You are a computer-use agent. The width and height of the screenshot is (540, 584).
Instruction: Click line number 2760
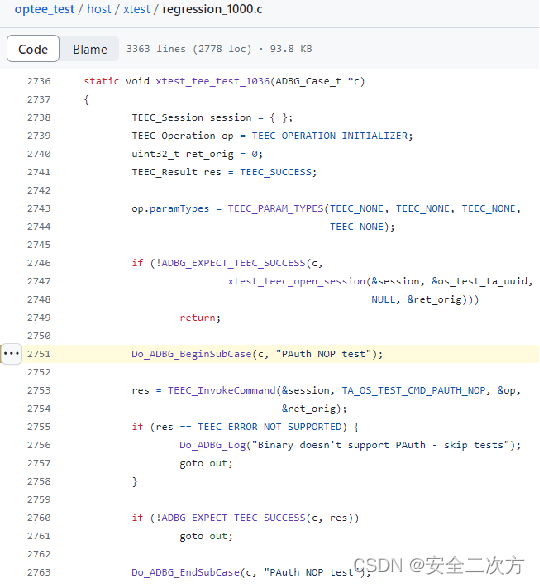pos(39,518)
